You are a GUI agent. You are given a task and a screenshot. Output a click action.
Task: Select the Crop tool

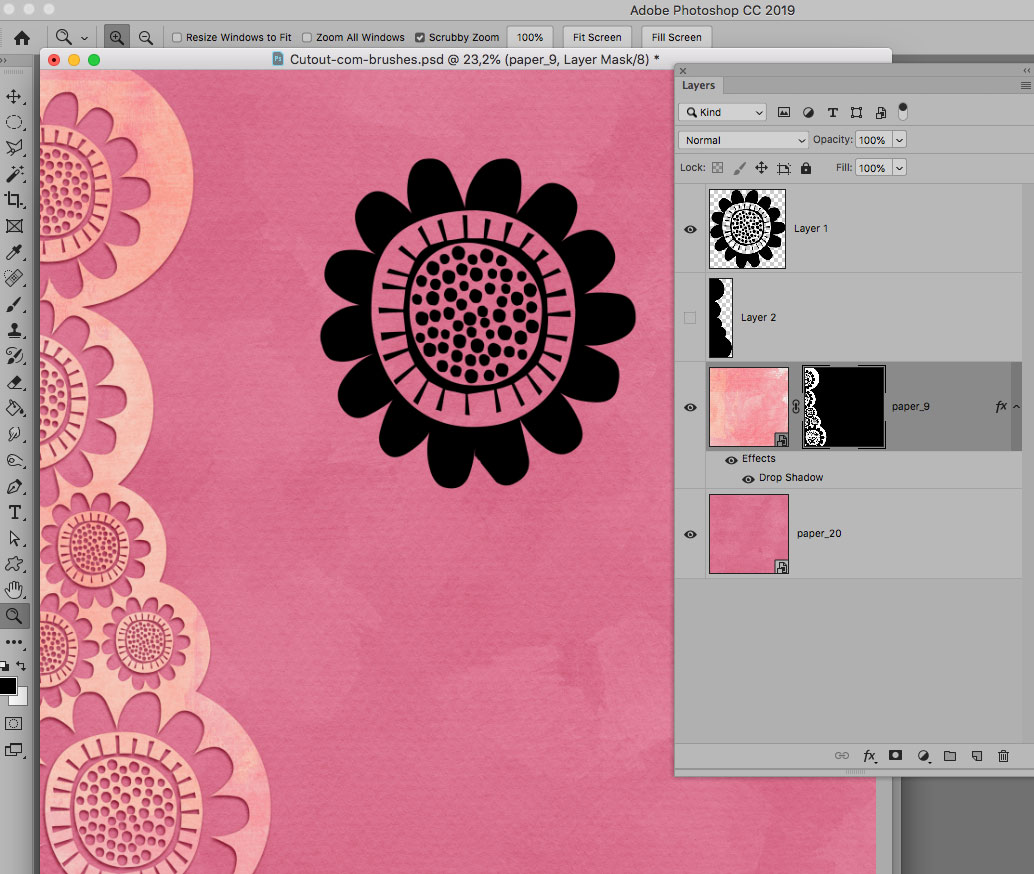14,200
